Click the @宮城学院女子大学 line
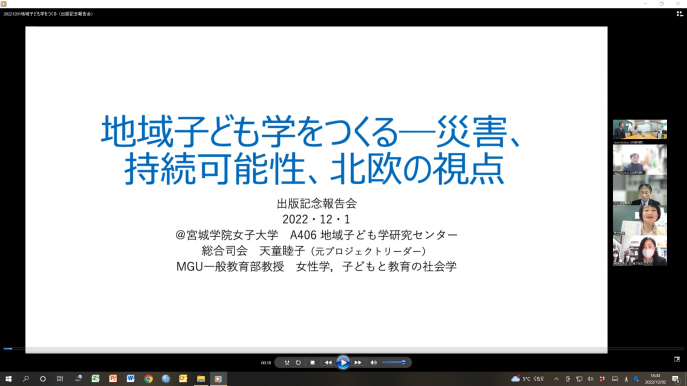 click(x=316, y=235)
